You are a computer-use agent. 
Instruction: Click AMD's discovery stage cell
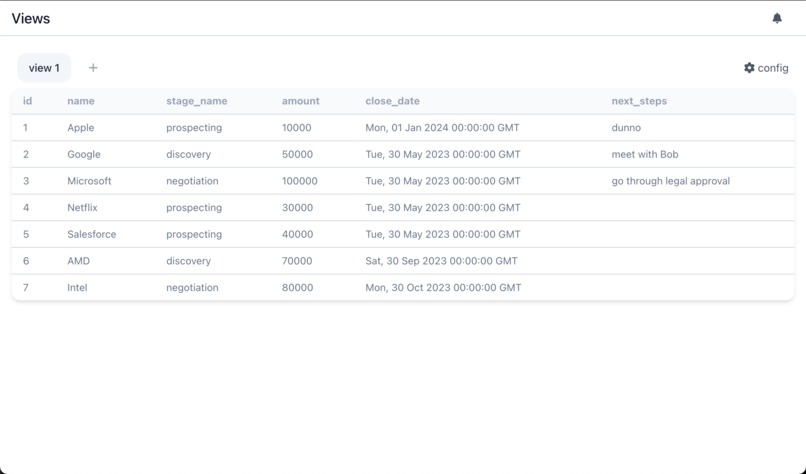tap(188, 261)
